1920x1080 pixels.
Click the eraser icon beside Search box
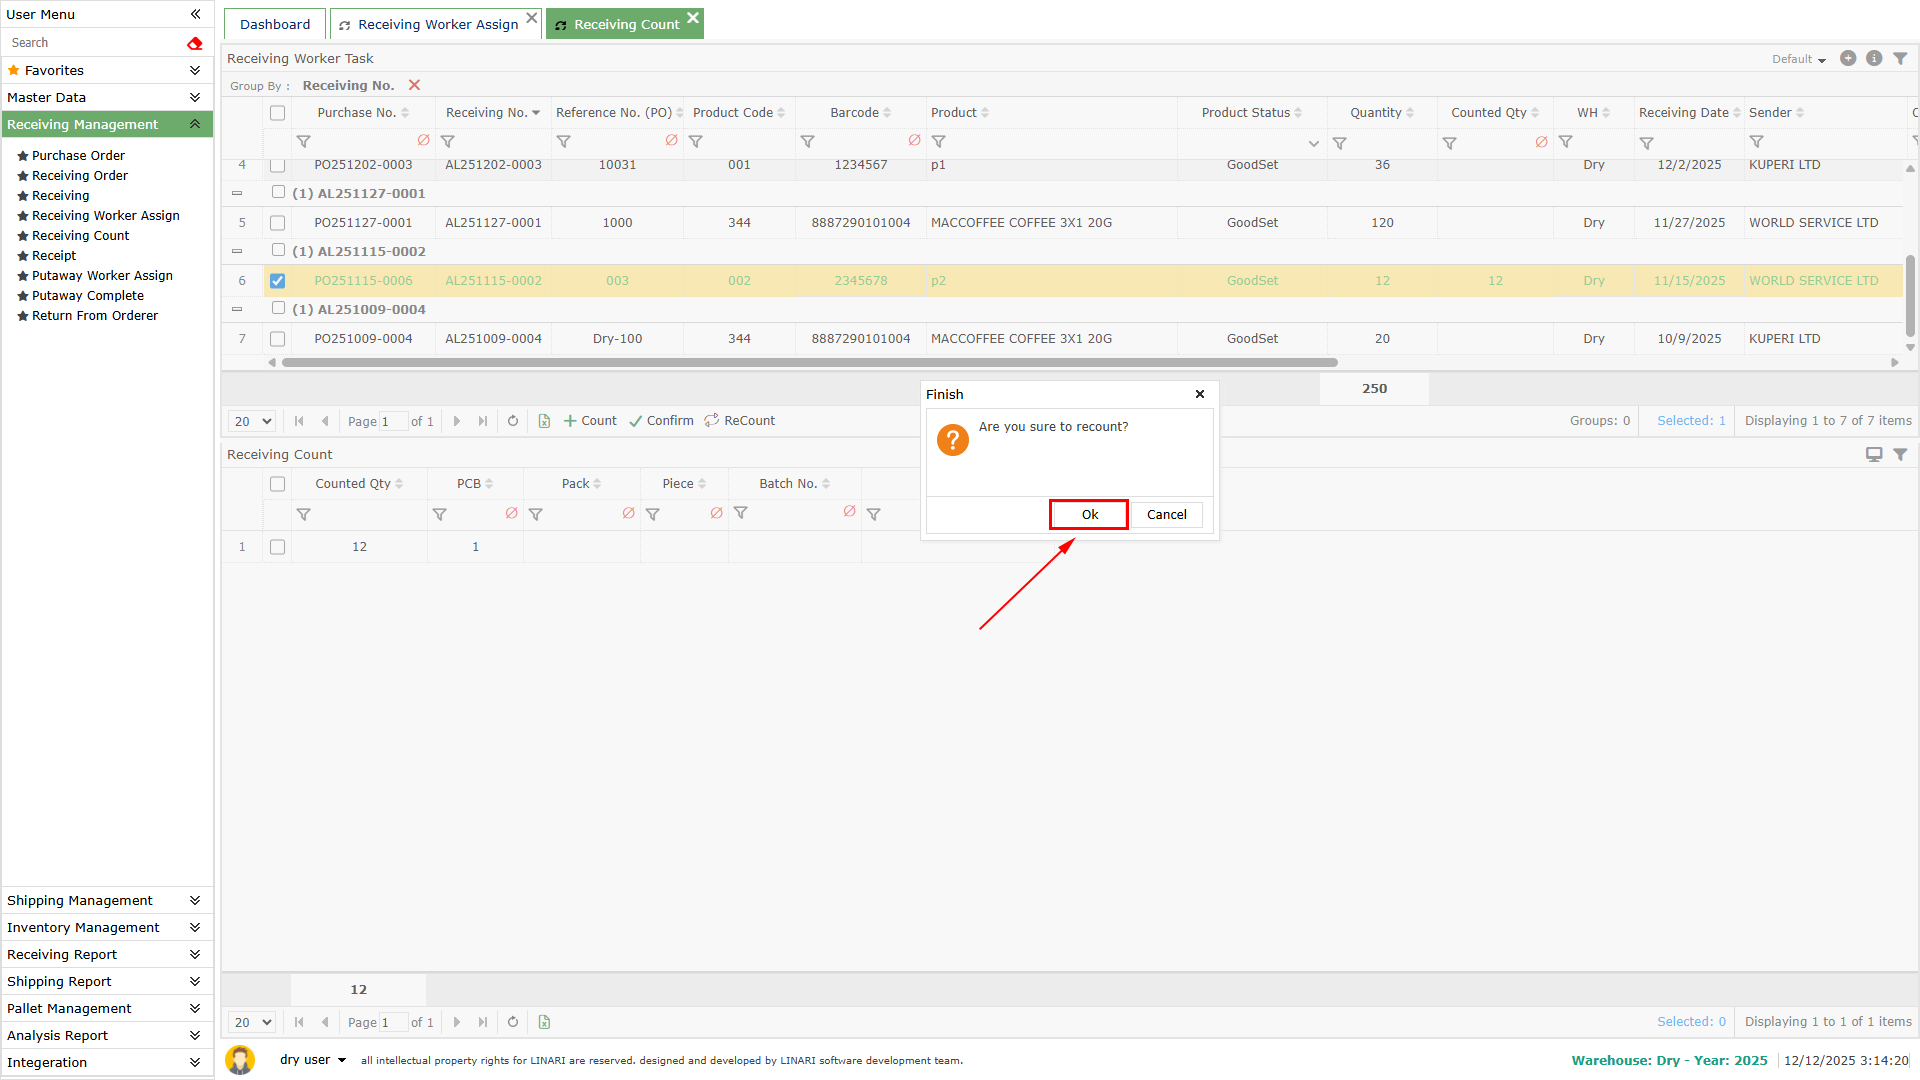pos(195,43)
